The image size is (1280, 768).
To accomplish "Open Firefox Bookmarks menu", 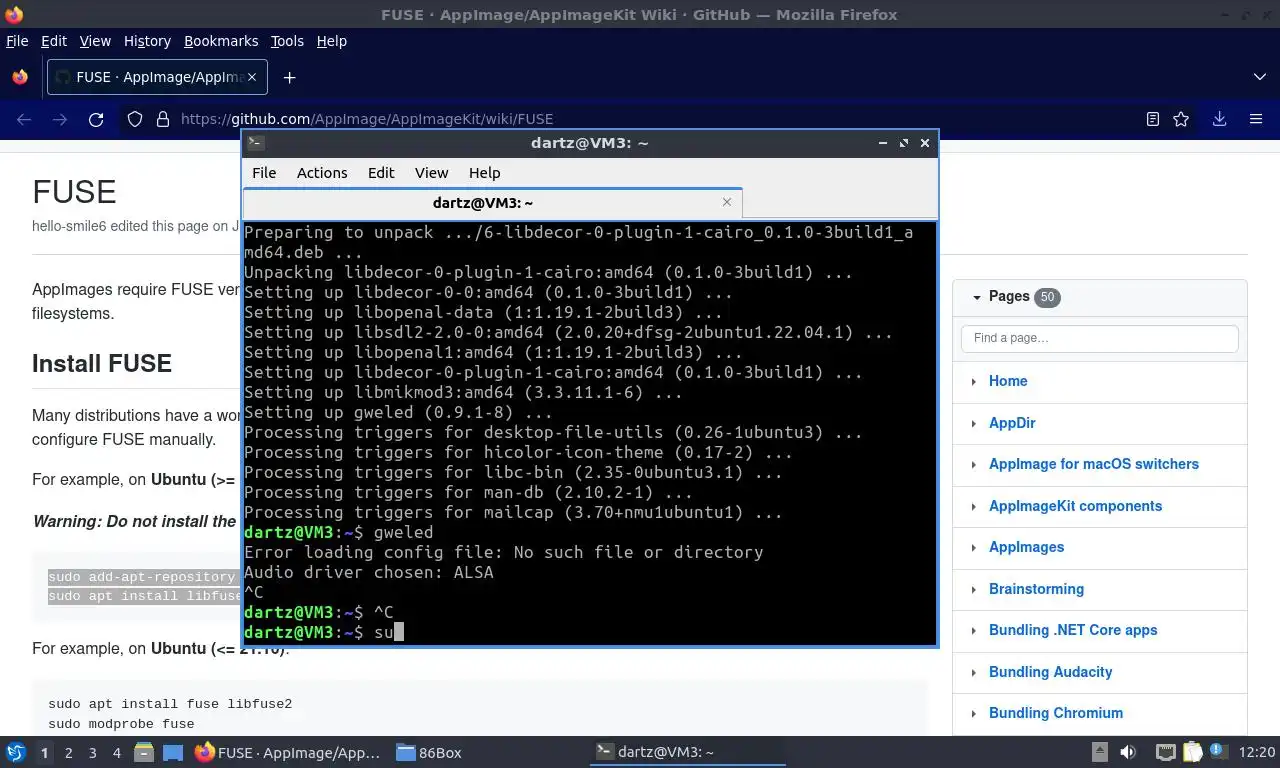I will (221, 41).
